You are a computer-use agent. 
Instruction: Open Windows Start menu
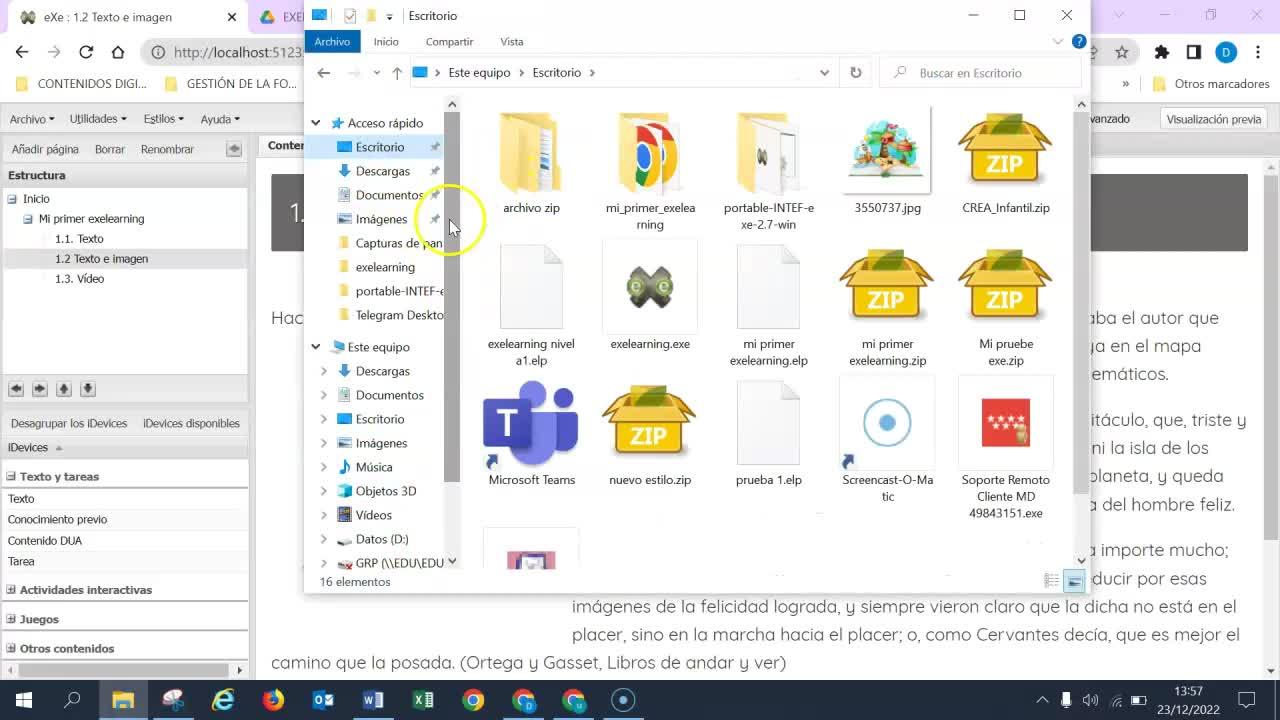(23, 700)
